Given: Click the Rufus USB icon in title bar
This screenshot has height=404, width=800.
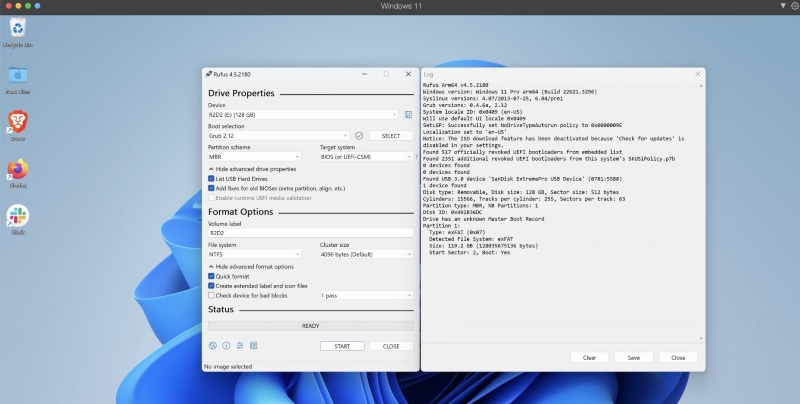Looking at the screenshot, I should (209, 74).
